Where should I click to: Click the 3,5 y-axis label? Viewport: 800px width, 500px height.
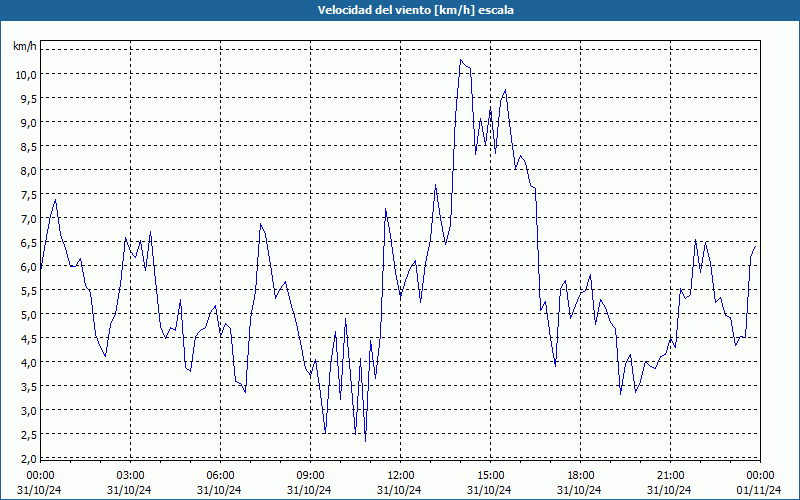point(29,386)
